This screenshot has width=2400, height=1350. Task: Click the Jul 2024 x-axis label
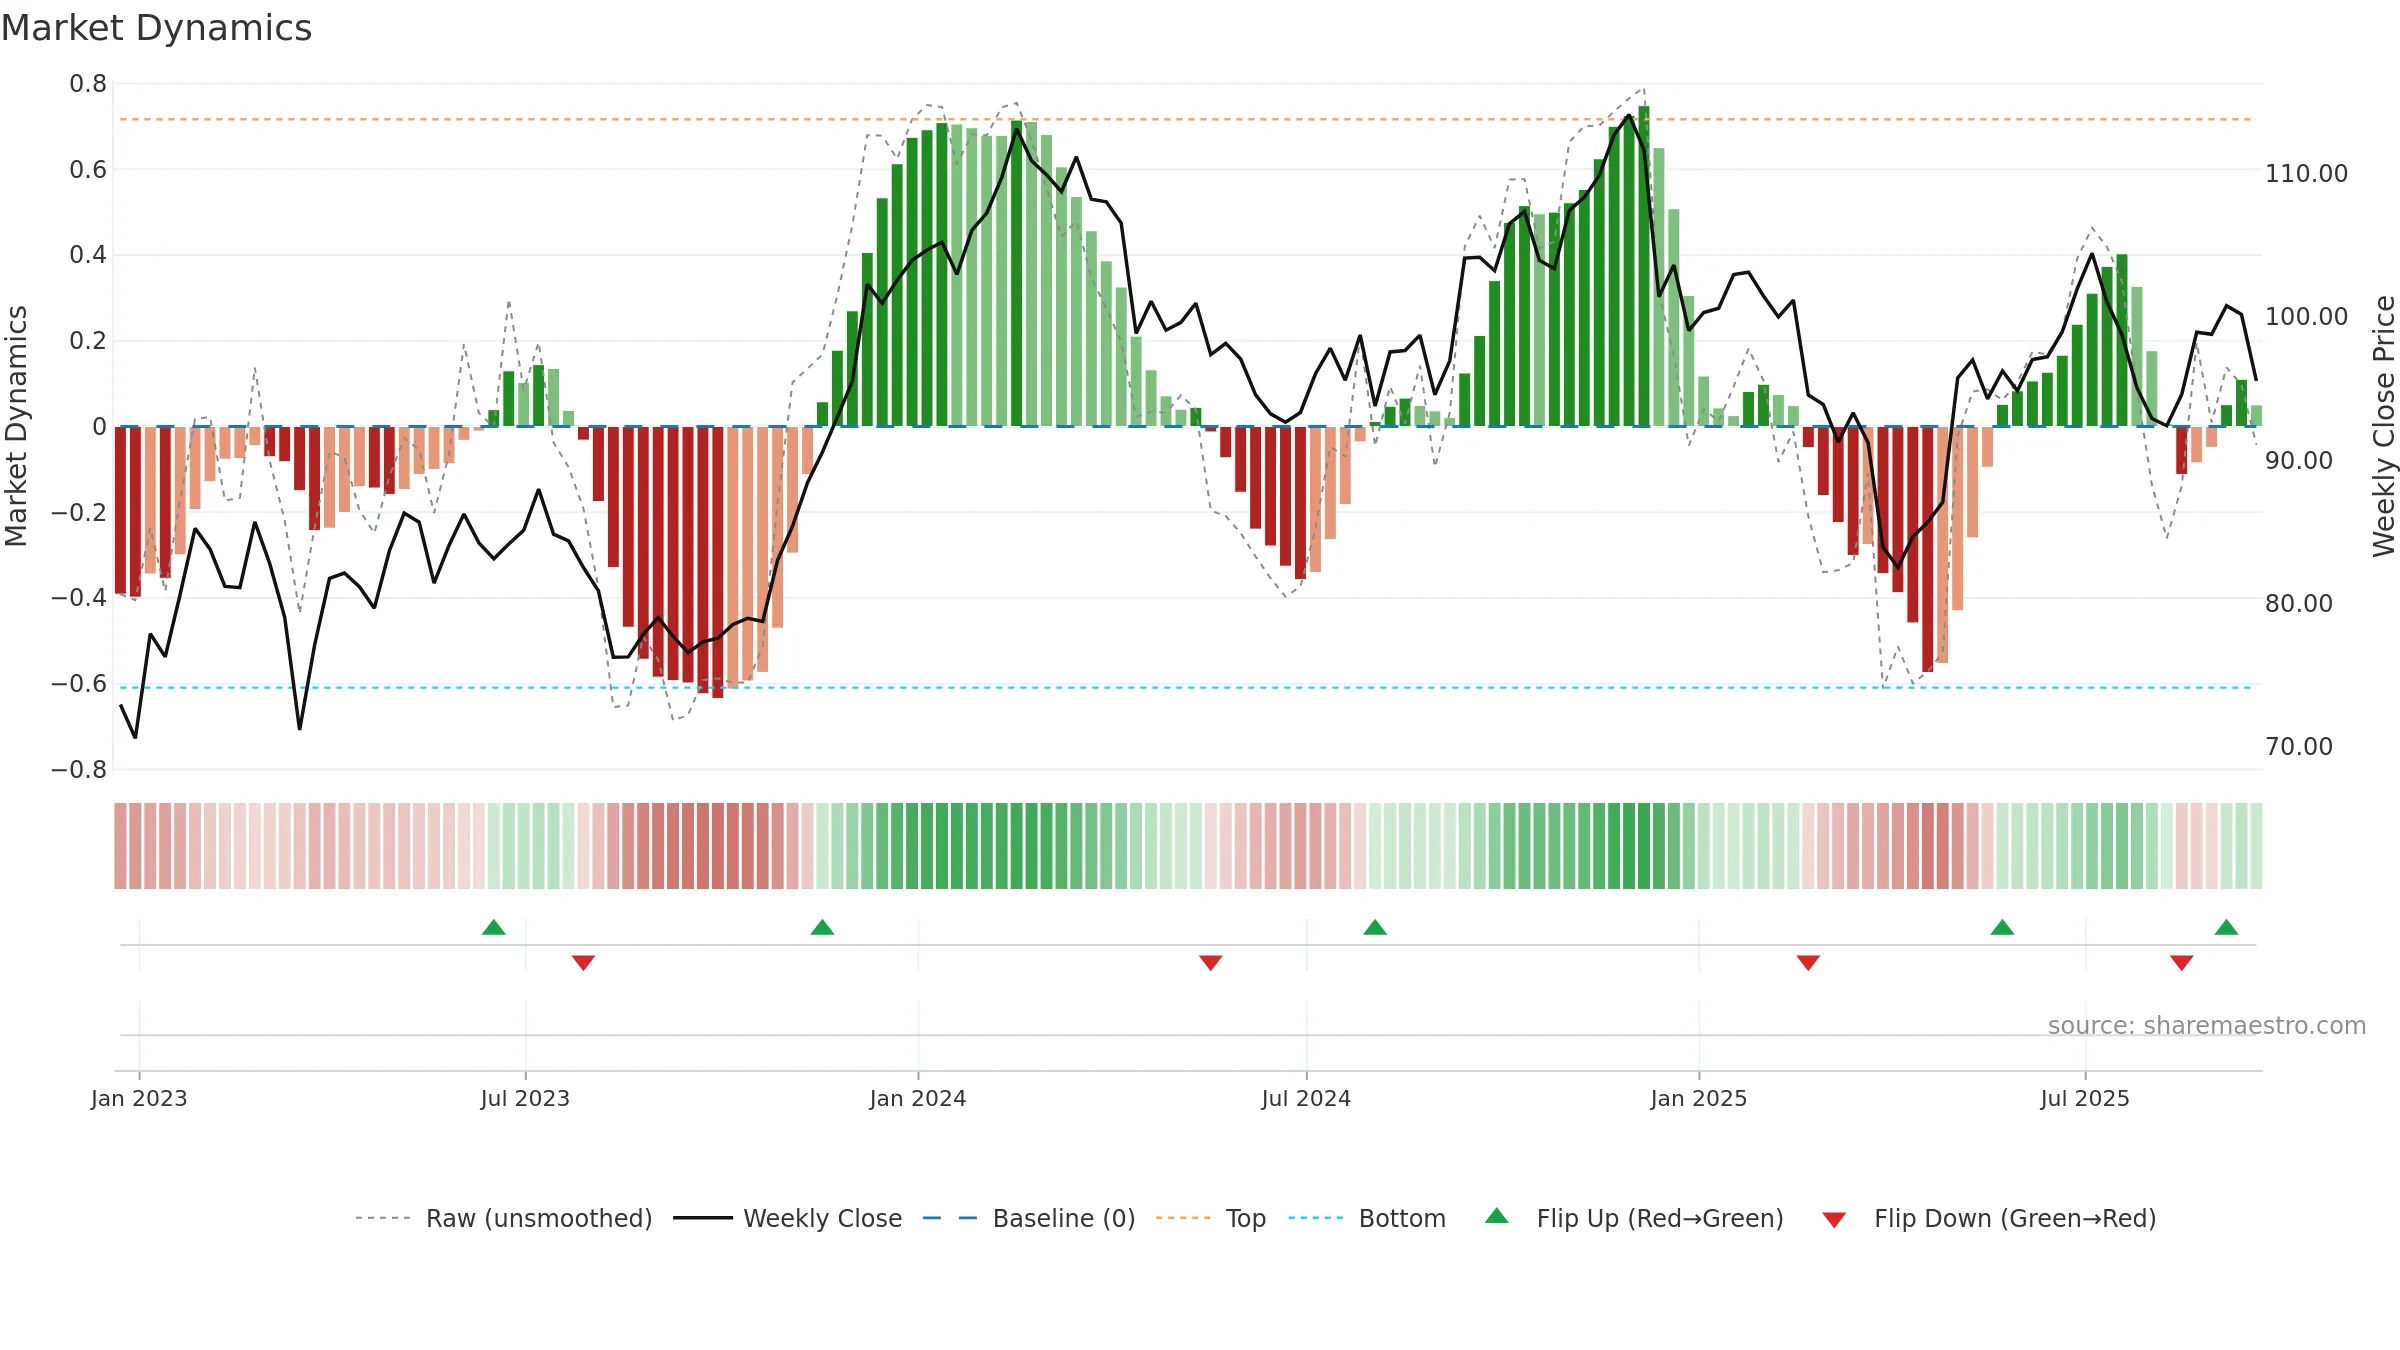(x=1306, y=1098)
